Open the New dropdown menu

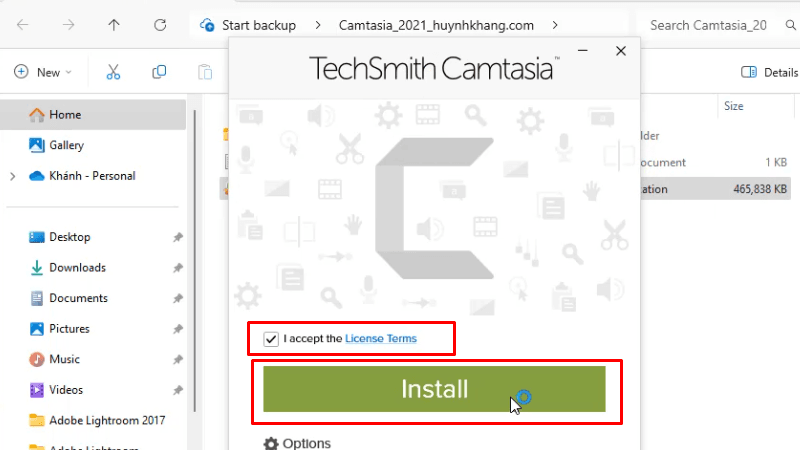pyautogui.click(x=43, y=72)
